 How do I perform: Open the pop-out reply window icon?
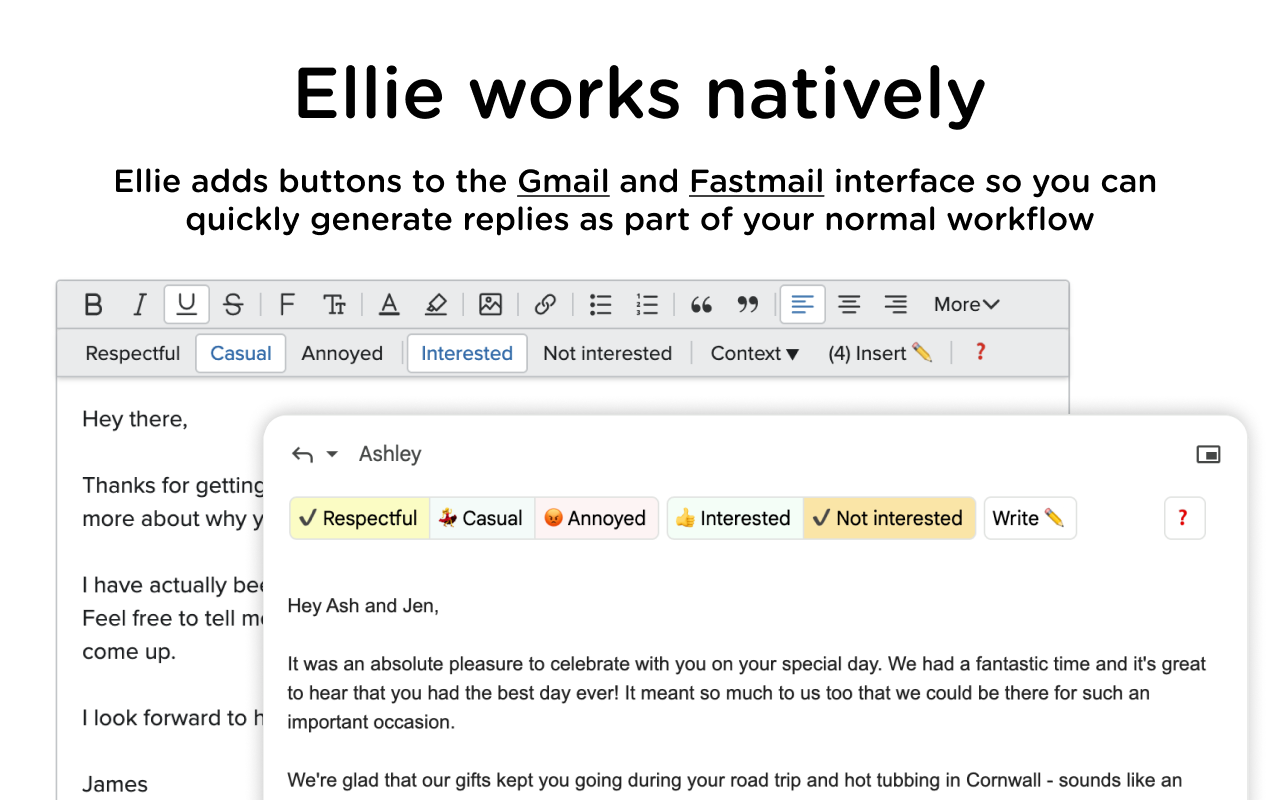coord(1208,454)
